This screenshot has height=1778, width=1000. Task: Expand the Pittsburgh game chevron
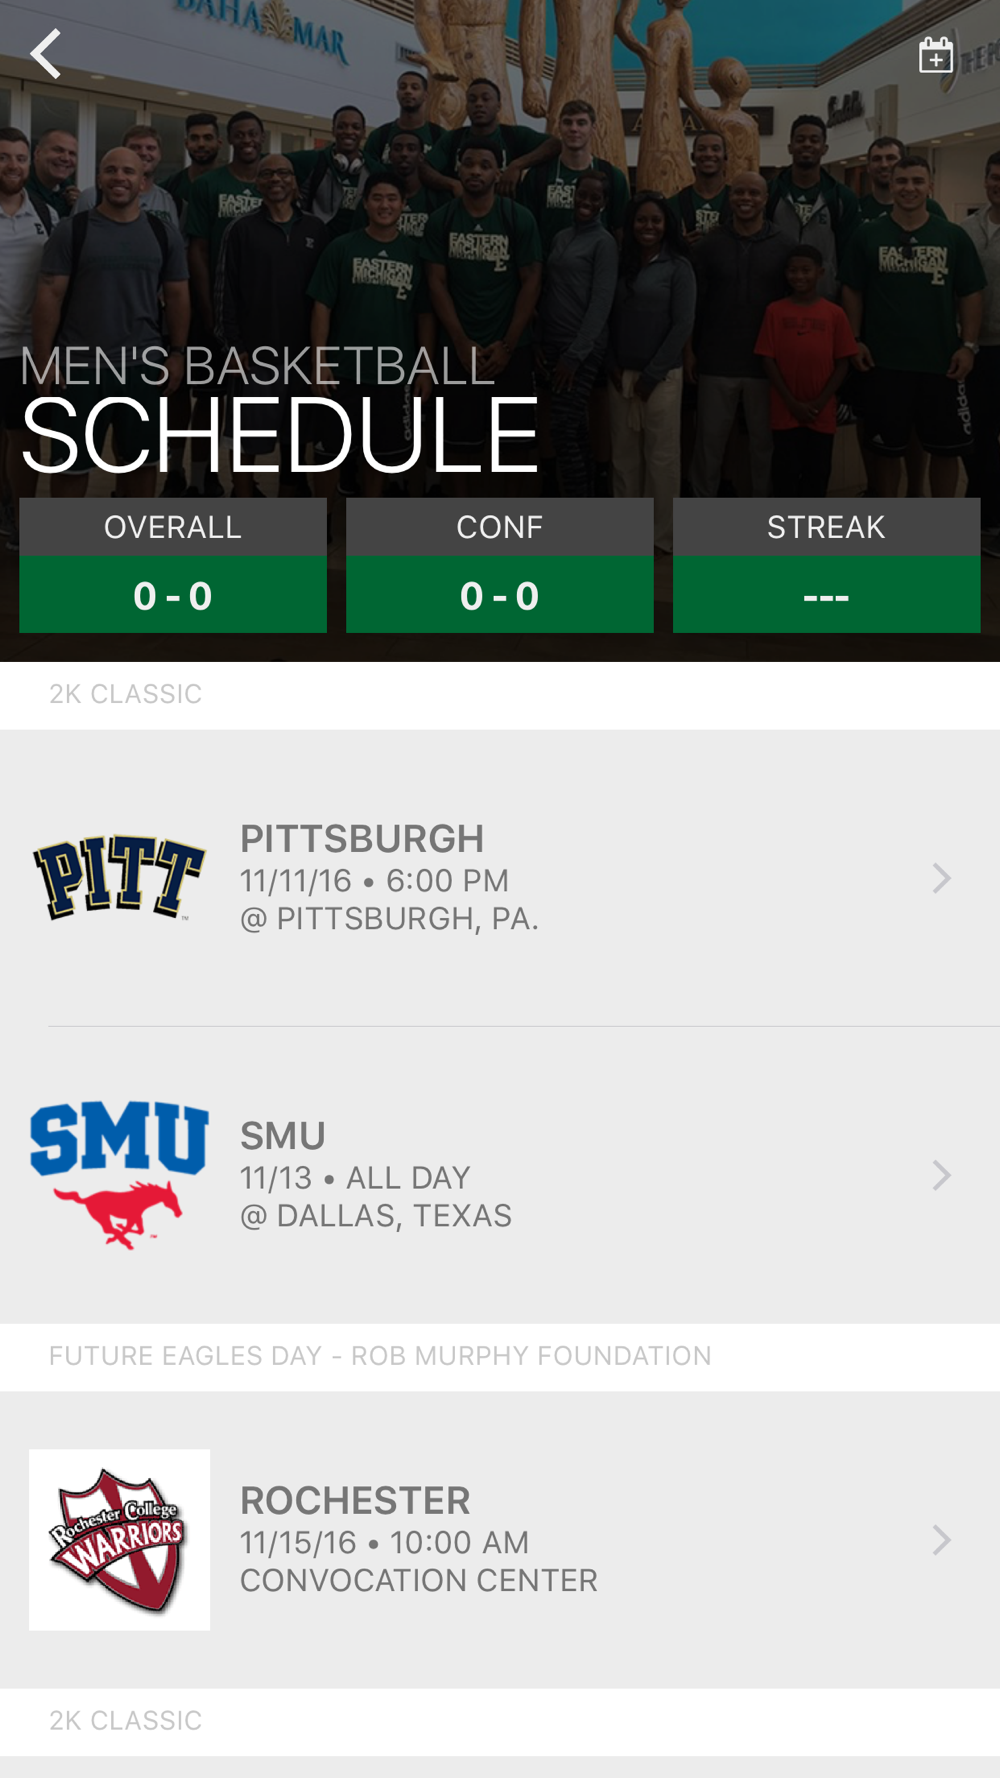tap(941, 878)
